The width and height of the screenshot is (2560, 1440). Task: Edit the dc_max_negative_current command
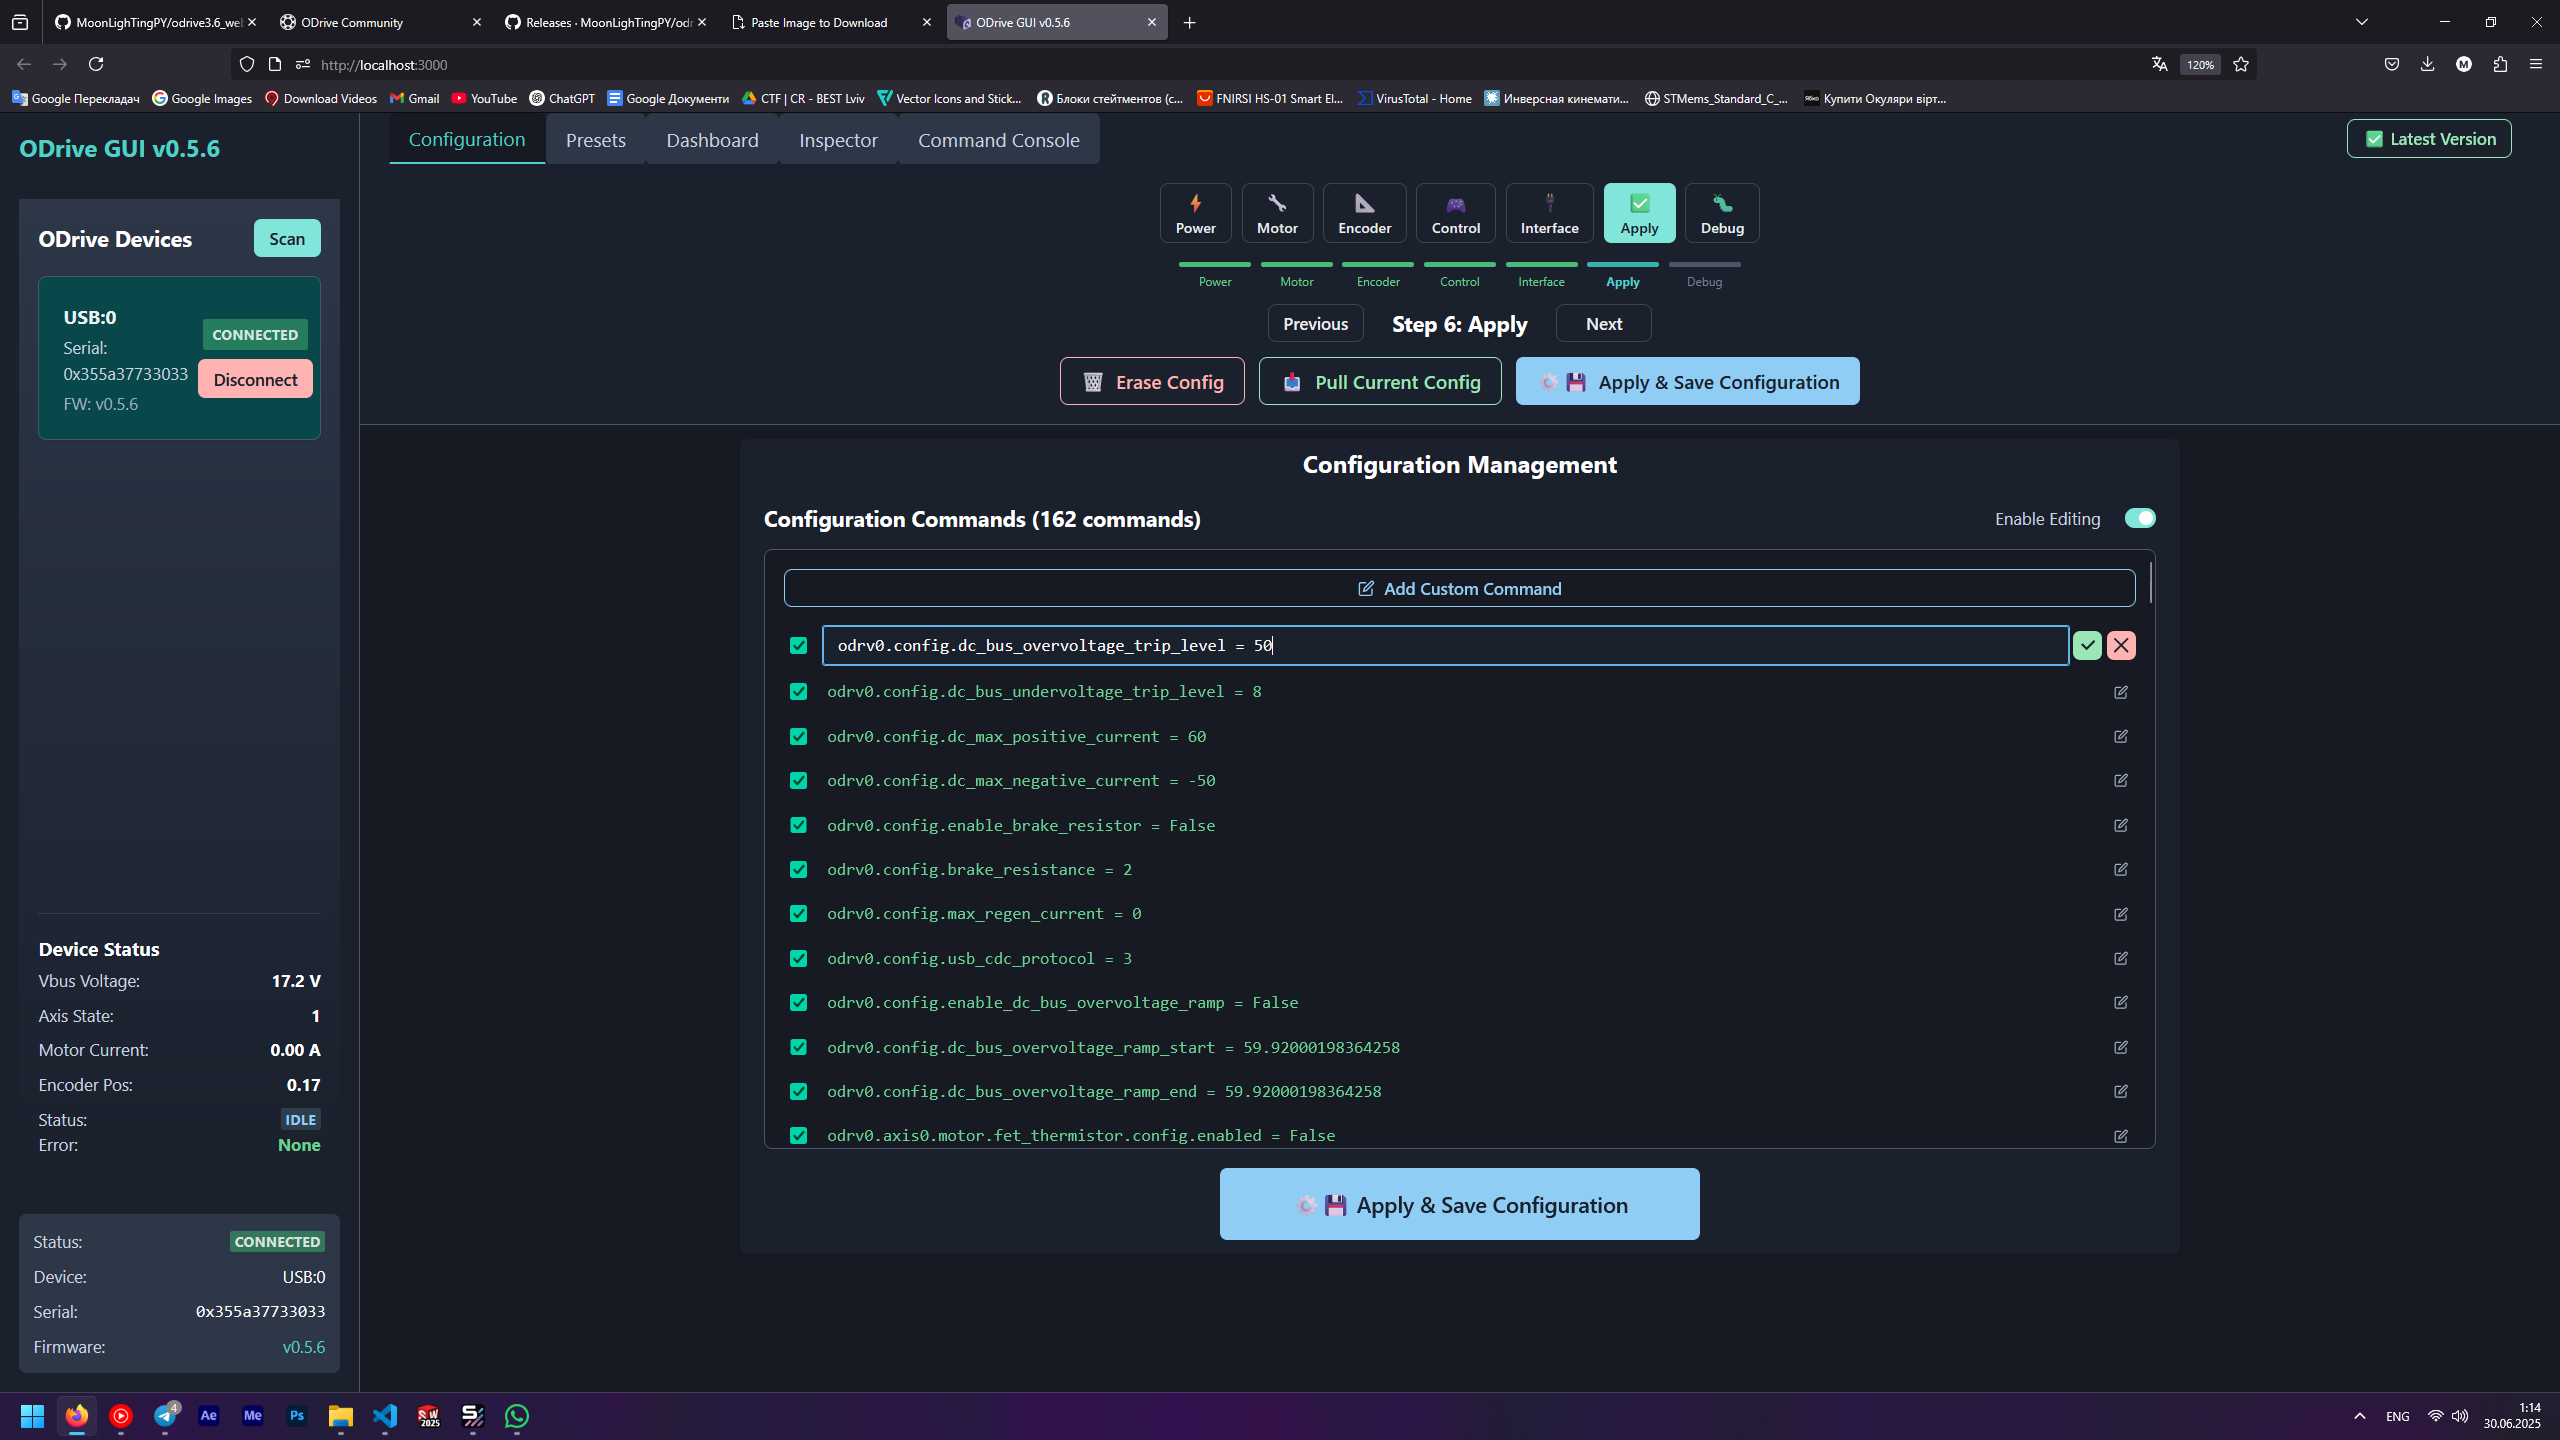[x=2121, y=780]
